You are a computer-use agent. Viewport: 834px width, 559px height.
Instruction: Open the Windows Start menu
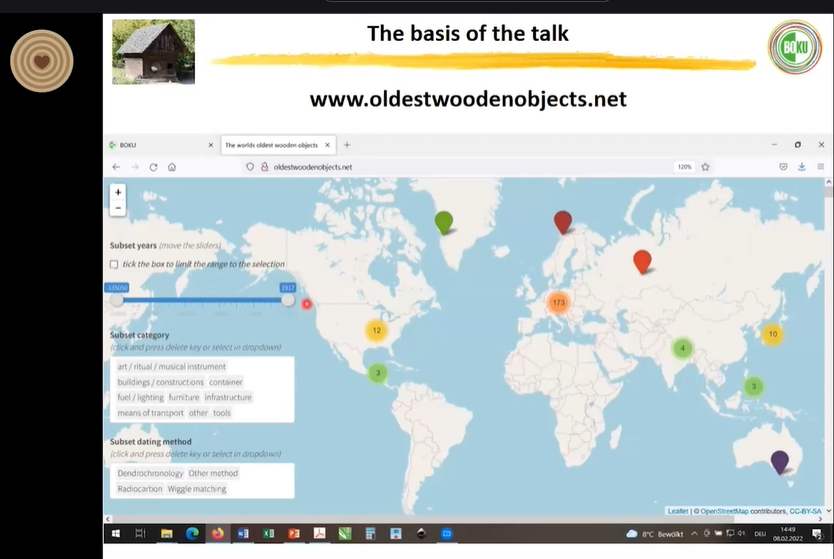pyautogui.click(x=115, y=533)
